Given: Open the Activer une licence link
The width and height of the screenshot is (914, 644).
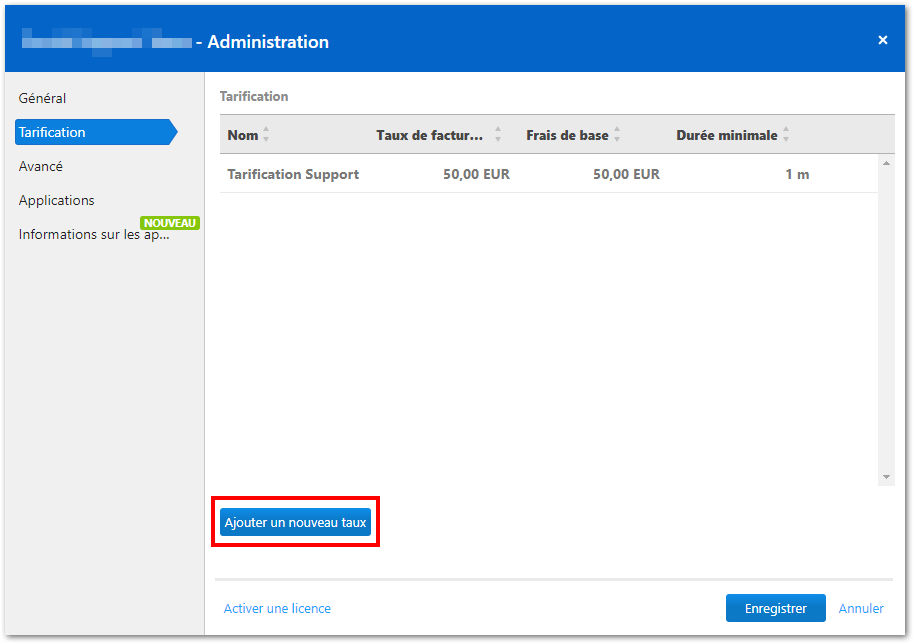Looking at the screenshot, I should tap(277, 608).
